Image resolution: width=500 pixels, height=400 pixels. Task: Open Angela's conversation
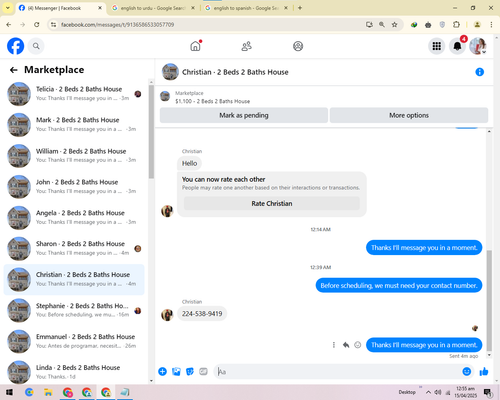[74, 217]
